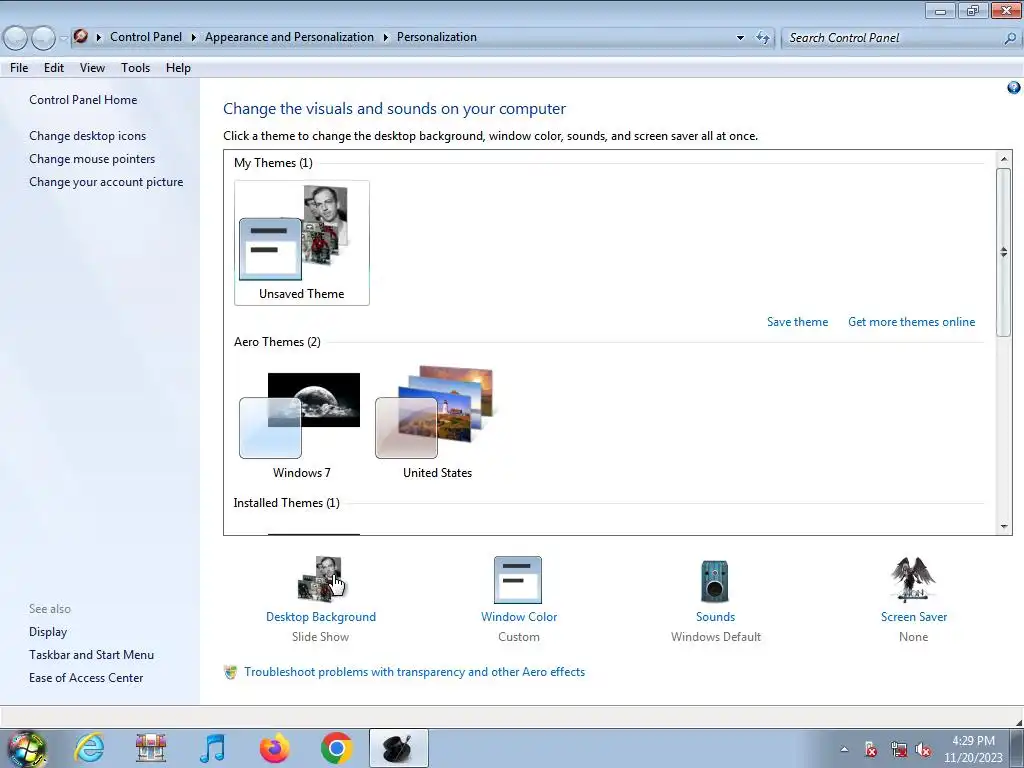Open the Help menu

[x=178, y=68]
